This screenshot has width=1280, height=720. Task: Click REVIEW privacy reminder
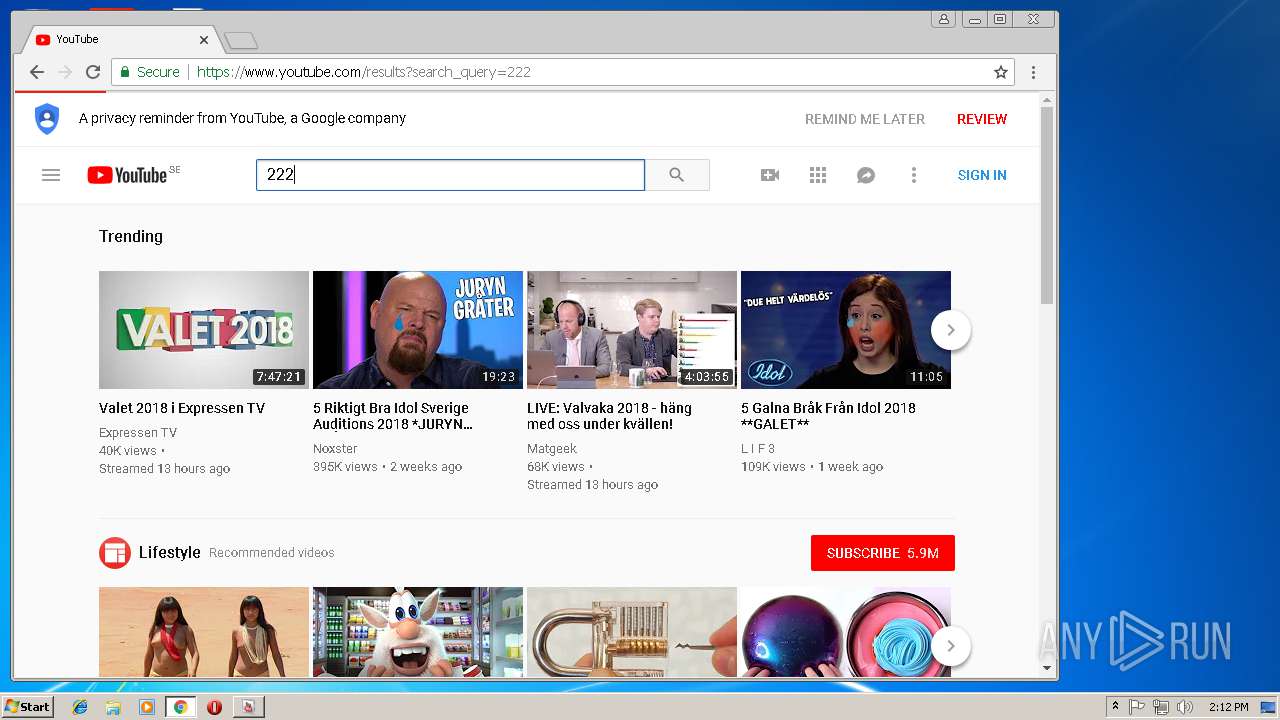tap(982, 119)
